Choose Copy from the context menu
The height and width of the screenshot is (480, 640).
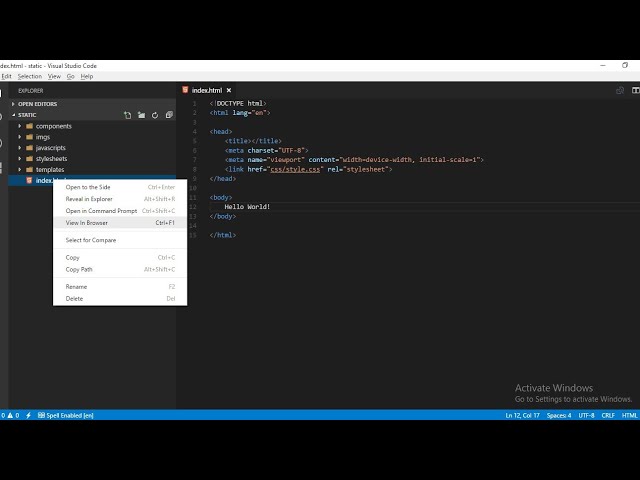coord(120,258)
